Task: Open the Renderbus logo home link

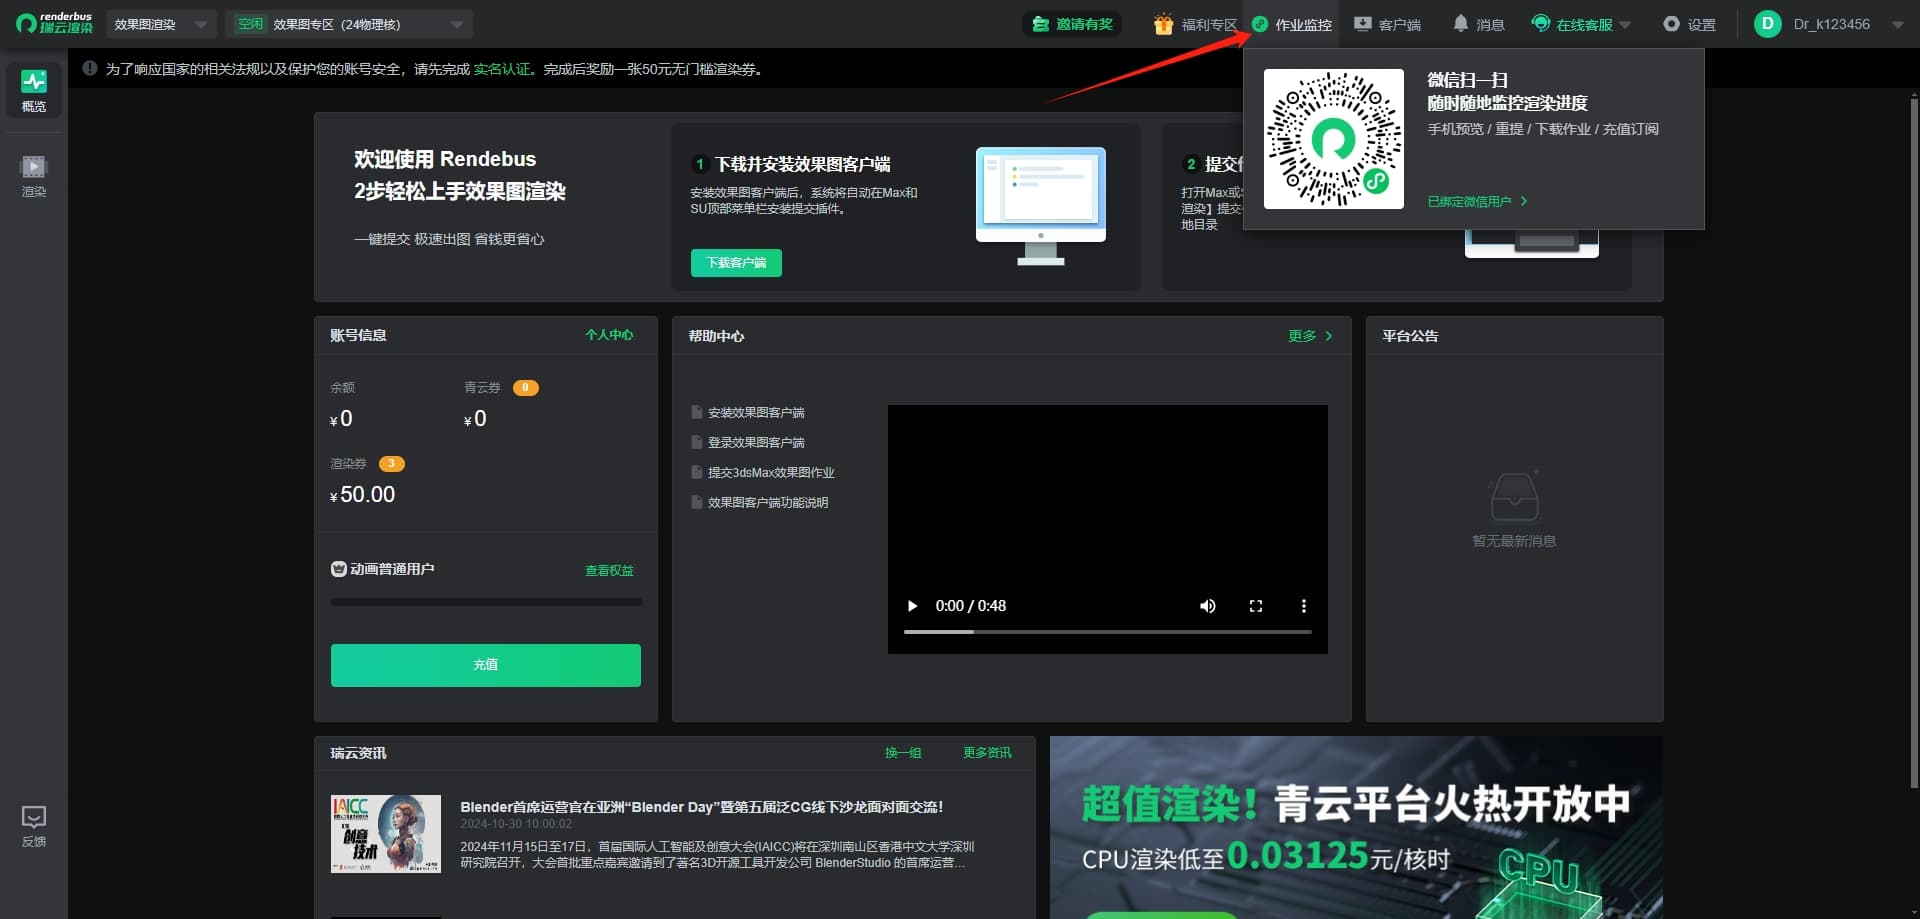Action: [54, 23]
